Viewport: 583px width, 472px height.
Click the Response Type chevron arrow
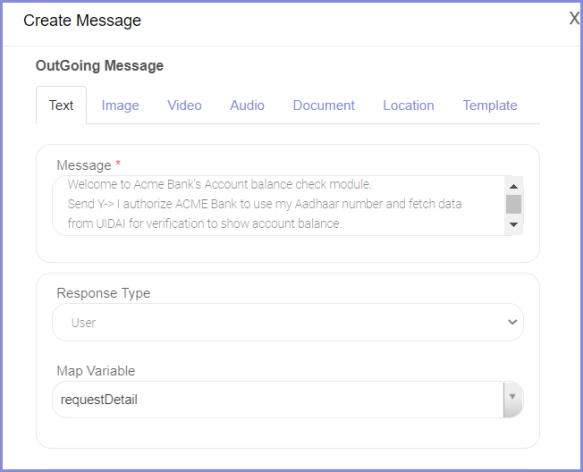click(x=512, y=322)
